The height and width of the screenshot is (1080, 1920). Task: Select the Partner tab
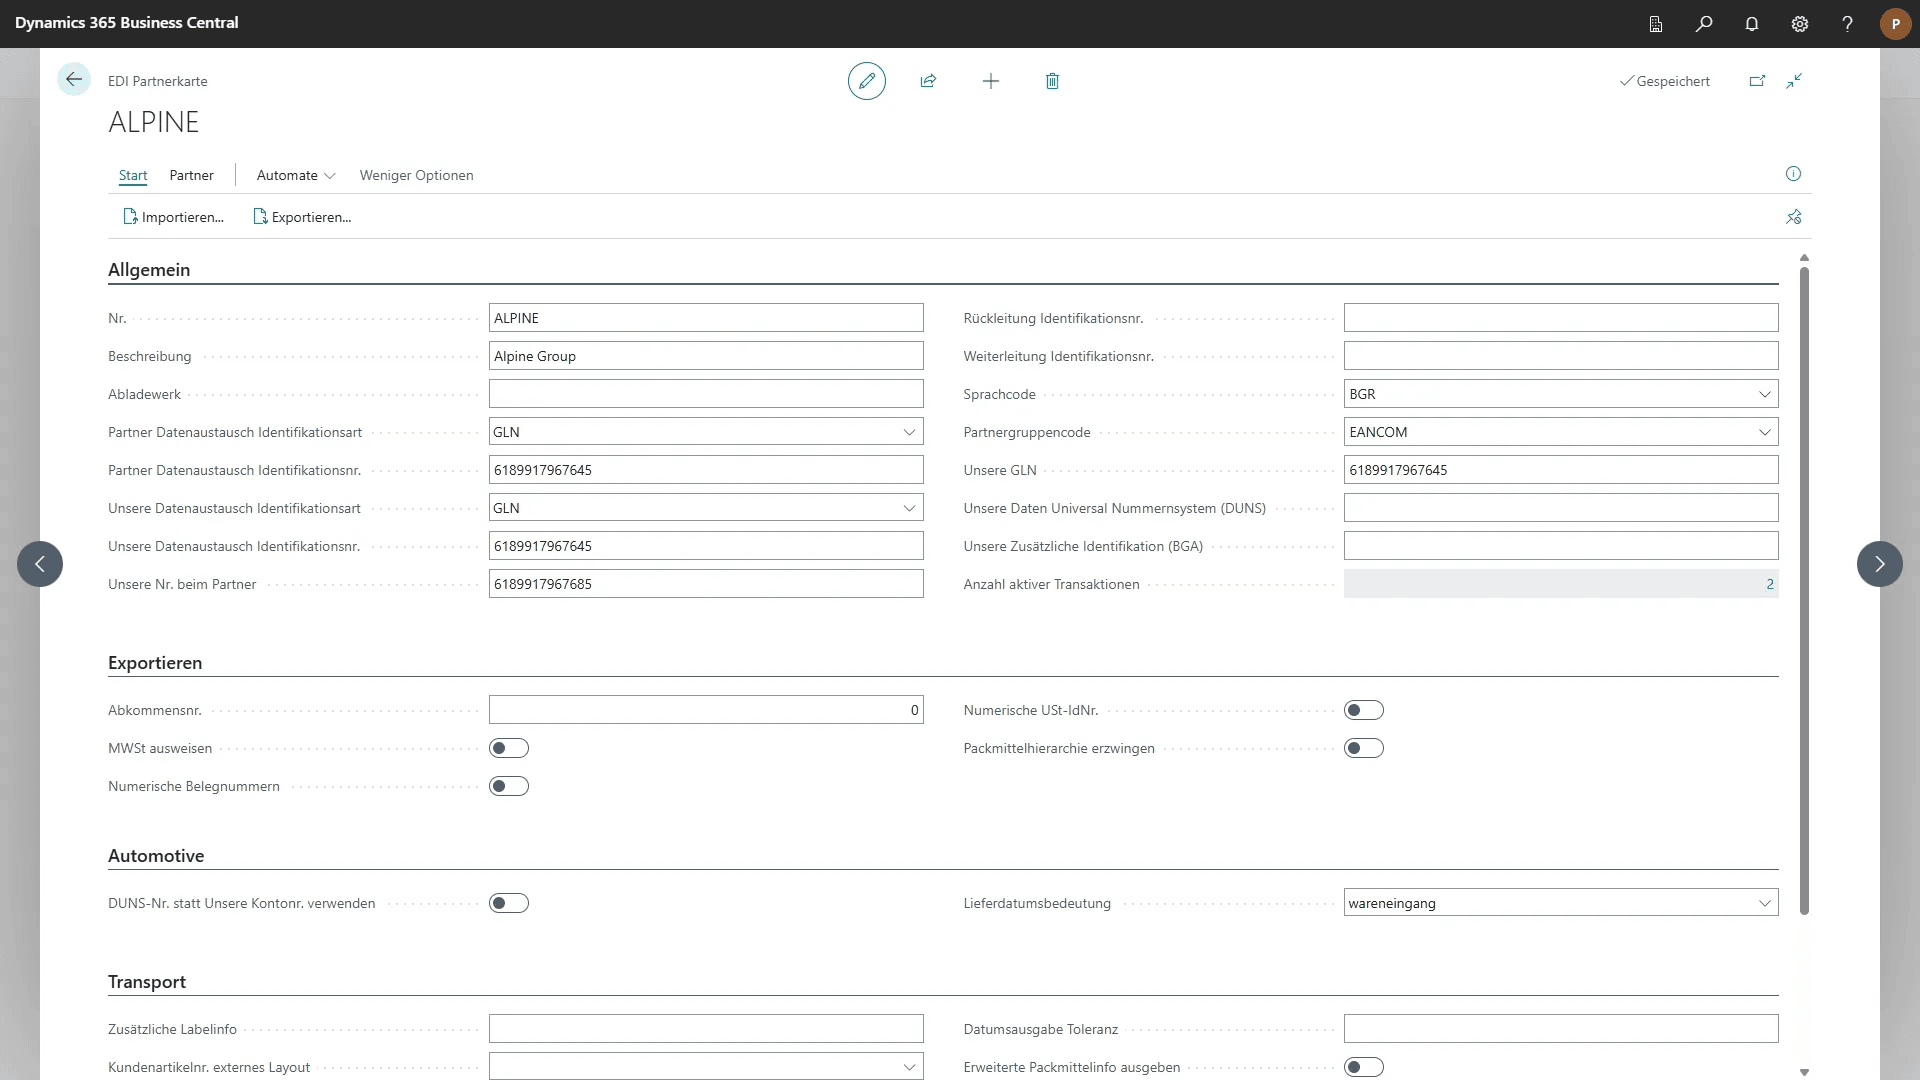(x=191, y=175)
